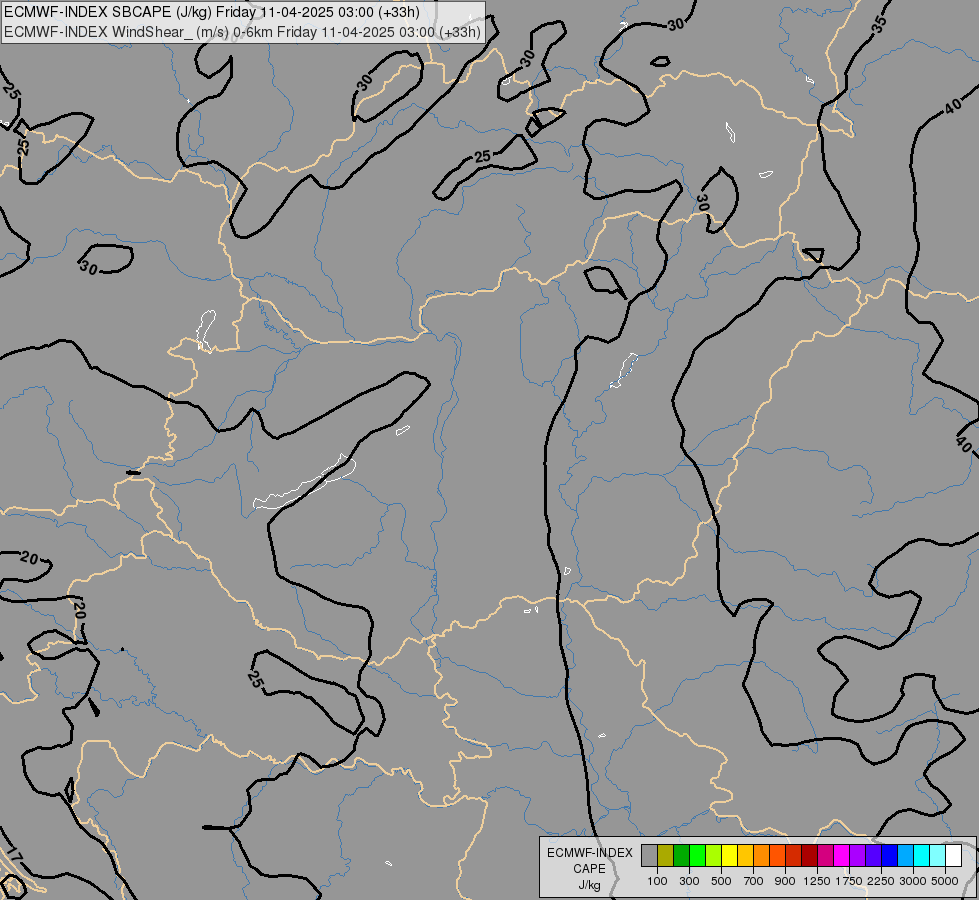Click the legend value 3000
The height and width of the screenshot is (900, 979).
pos(913,881)
